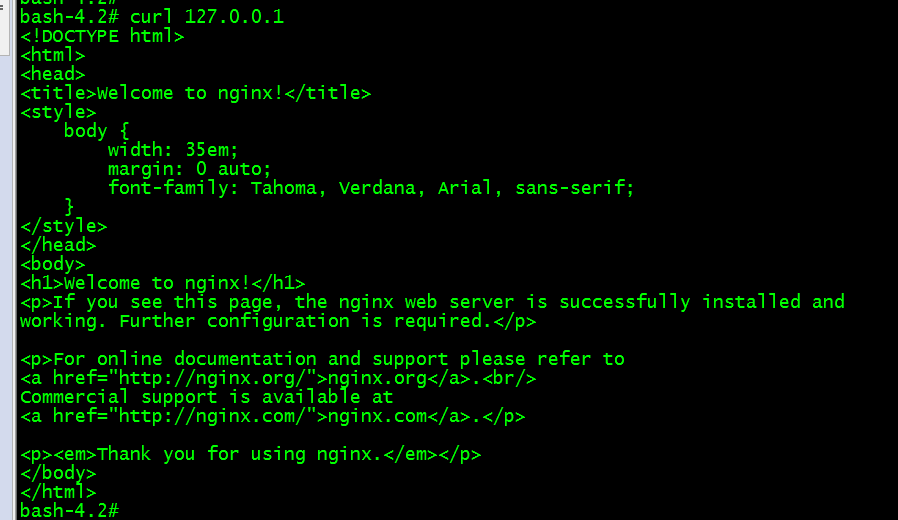Screen dimensions: 898x520
Task: Click the font-family declaration line
Action: (x=371, y=188)
